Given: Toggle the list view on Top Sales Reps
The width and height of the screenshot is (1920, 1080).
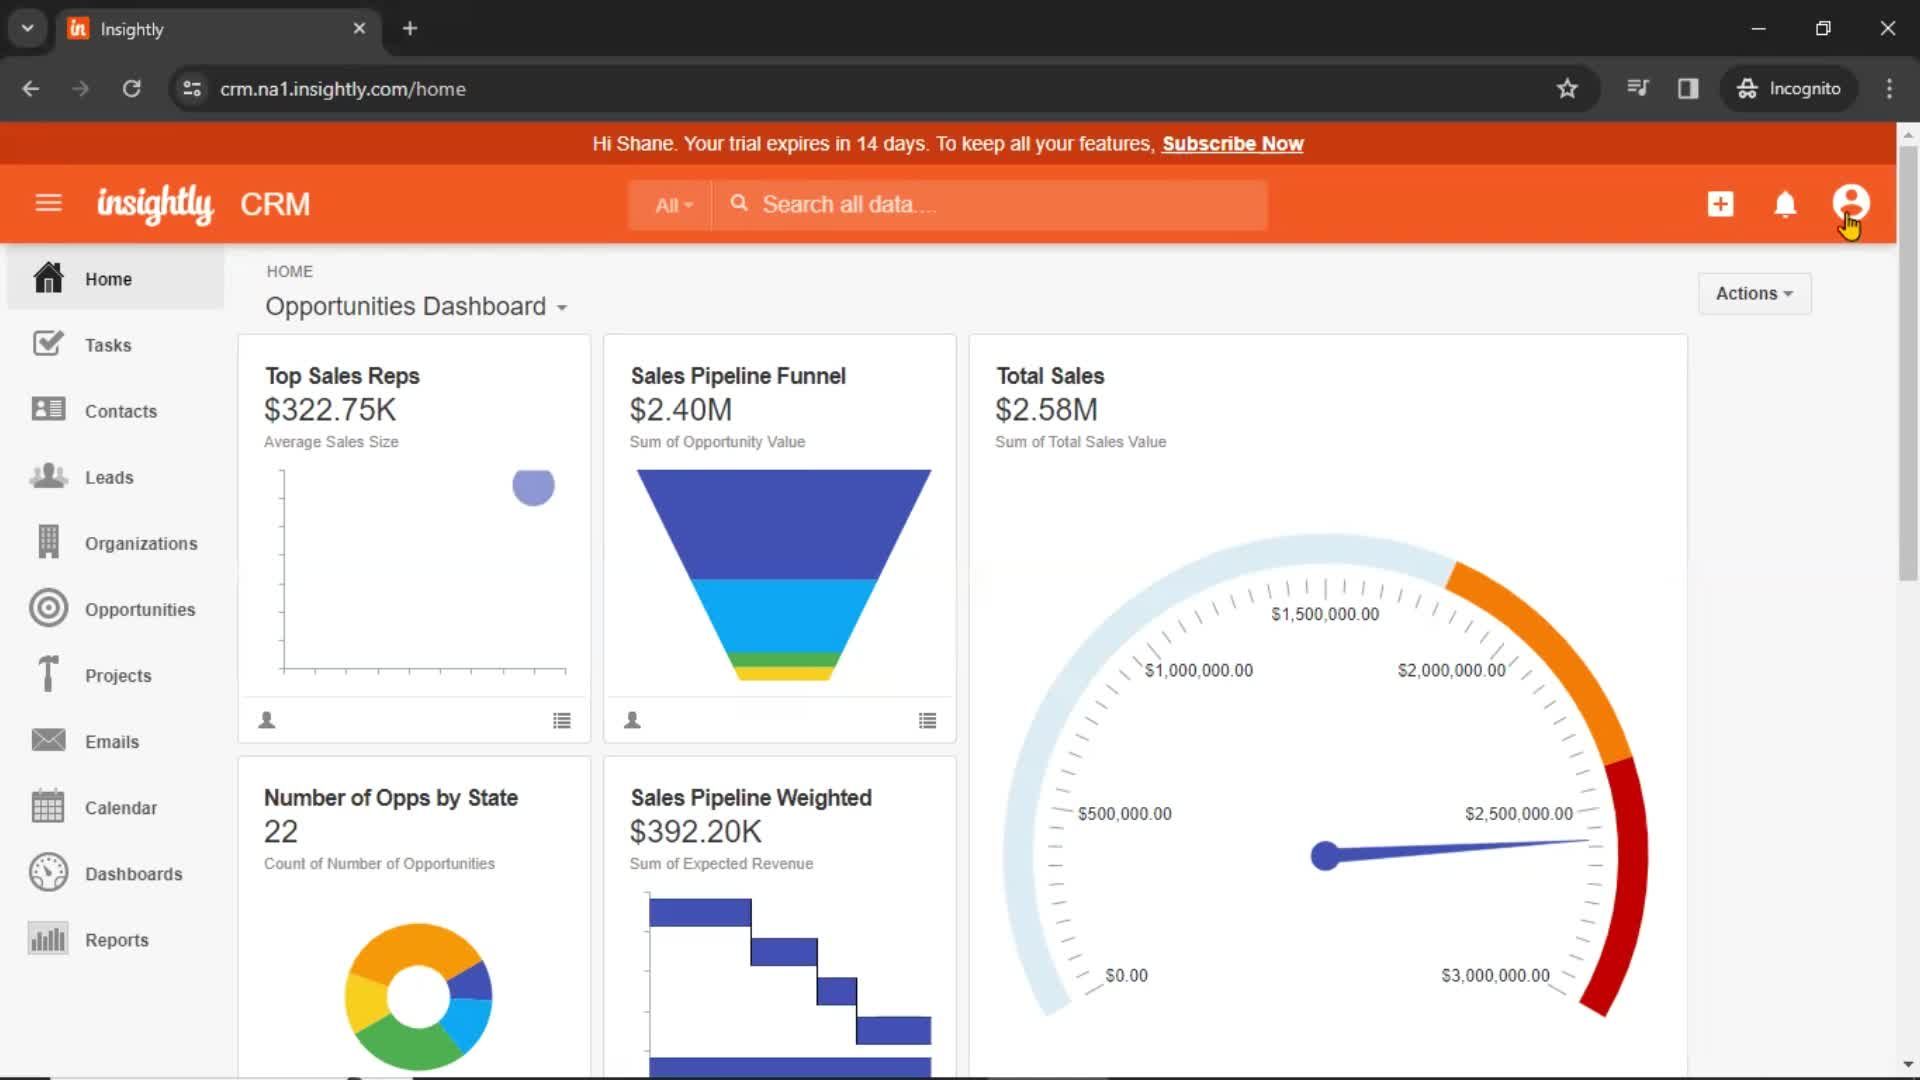Looking at the screenshot, I should [x=562, y=720].
